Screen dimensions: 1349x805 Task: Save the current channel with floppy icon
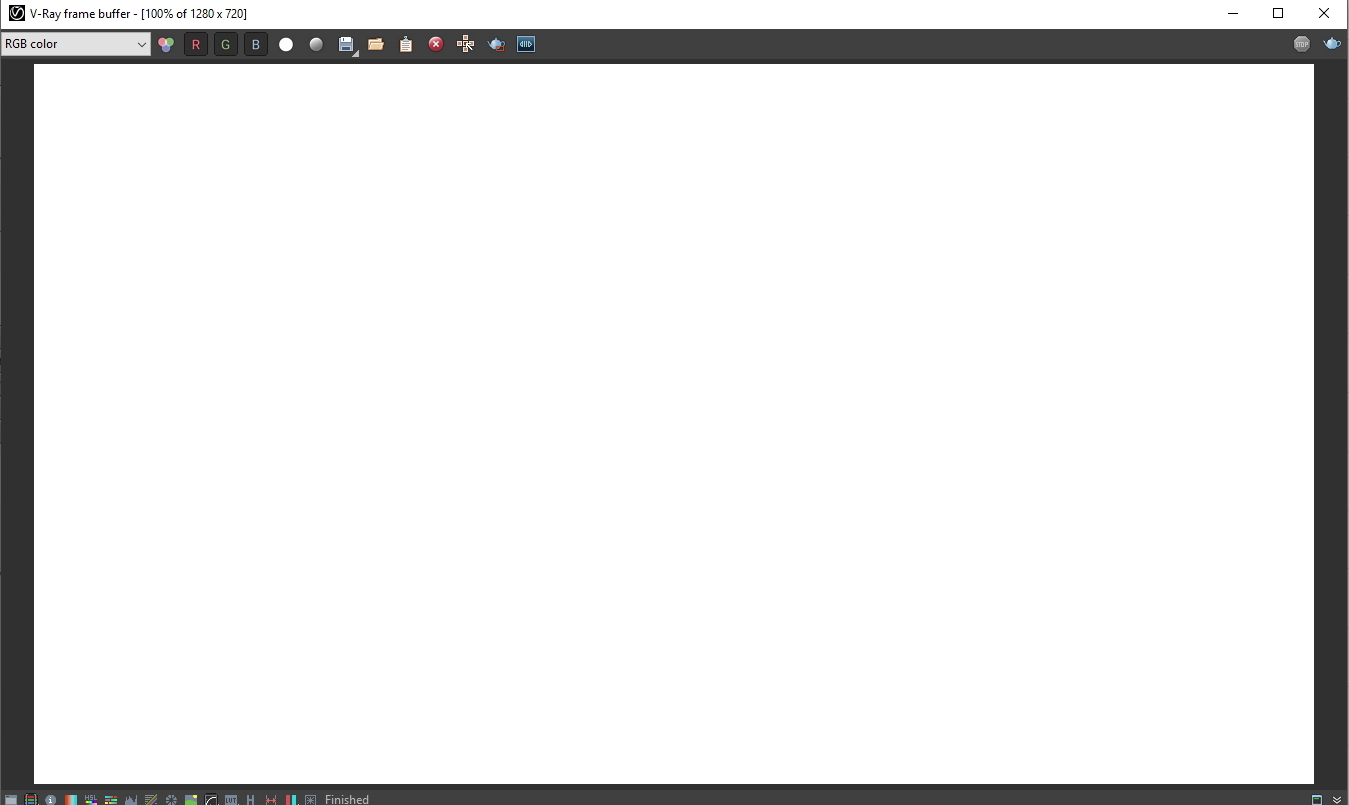pyautogui.click(x=346, y=44)
